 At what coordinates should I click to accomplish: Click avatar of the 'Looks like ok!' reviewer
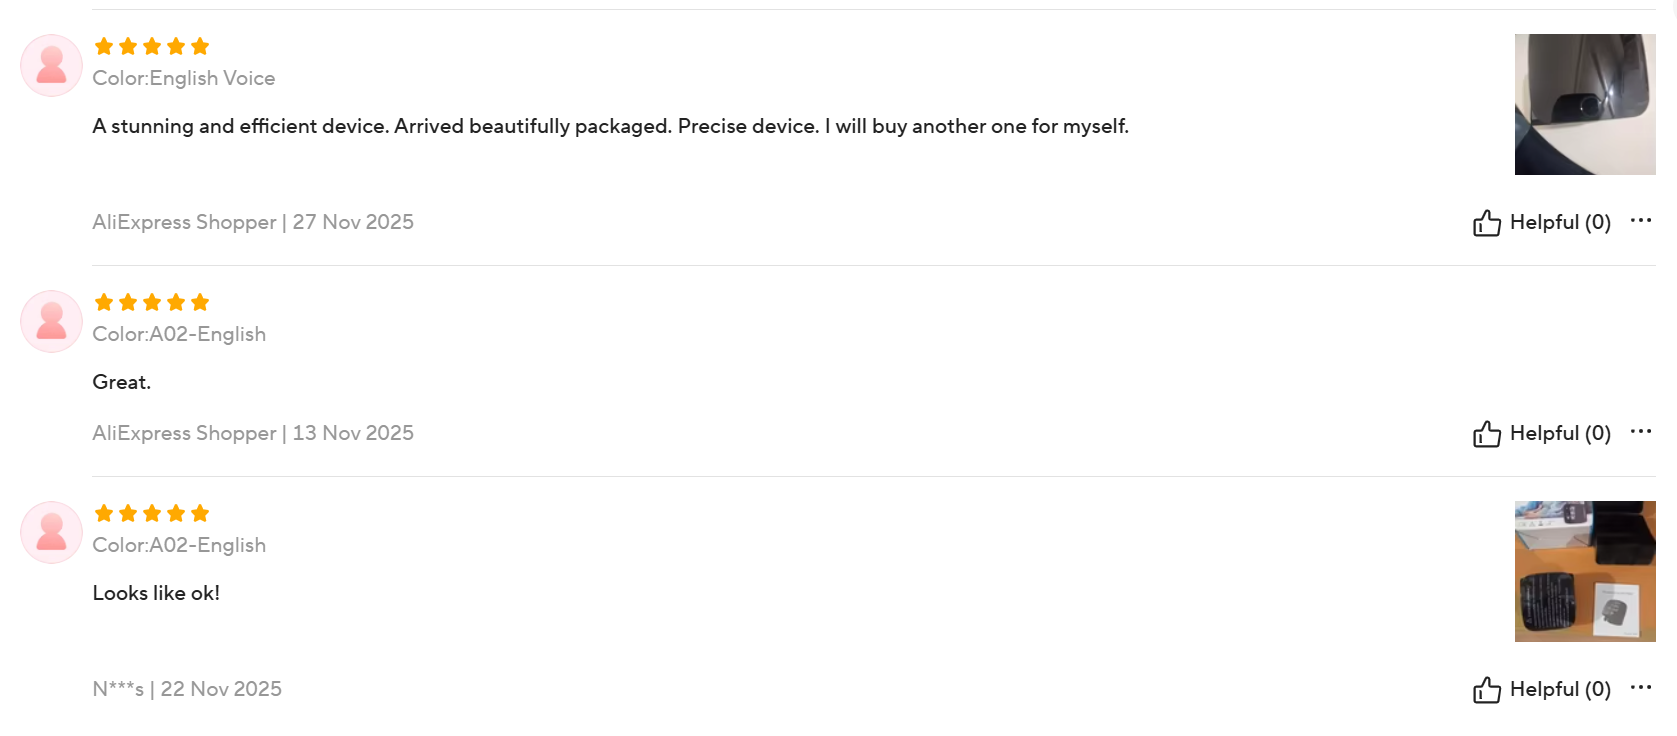tap(51, 532)
